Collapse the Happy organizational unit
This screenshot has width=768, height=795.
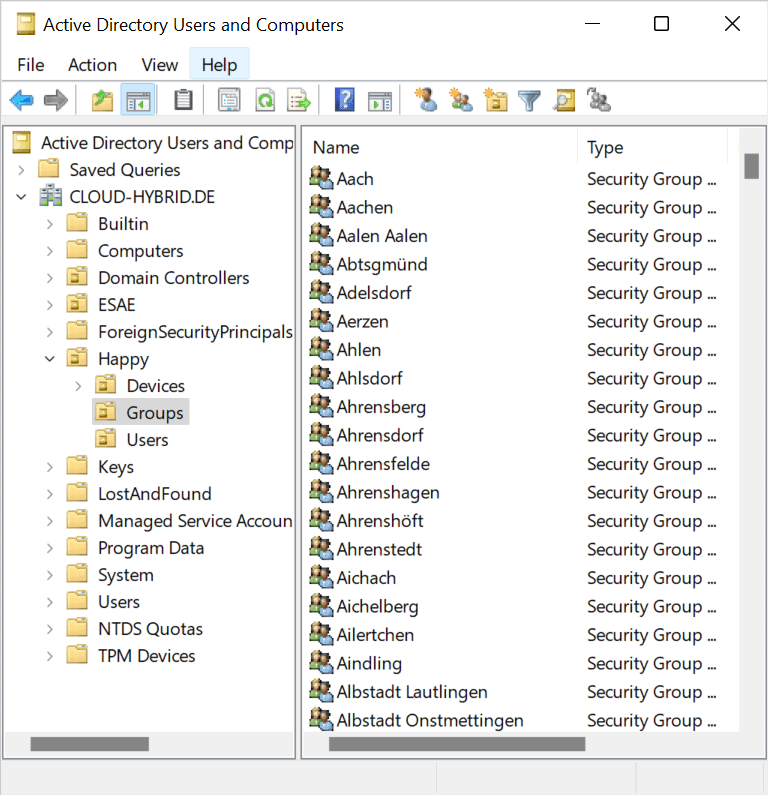pyautogui.click(x=50, y=359)
